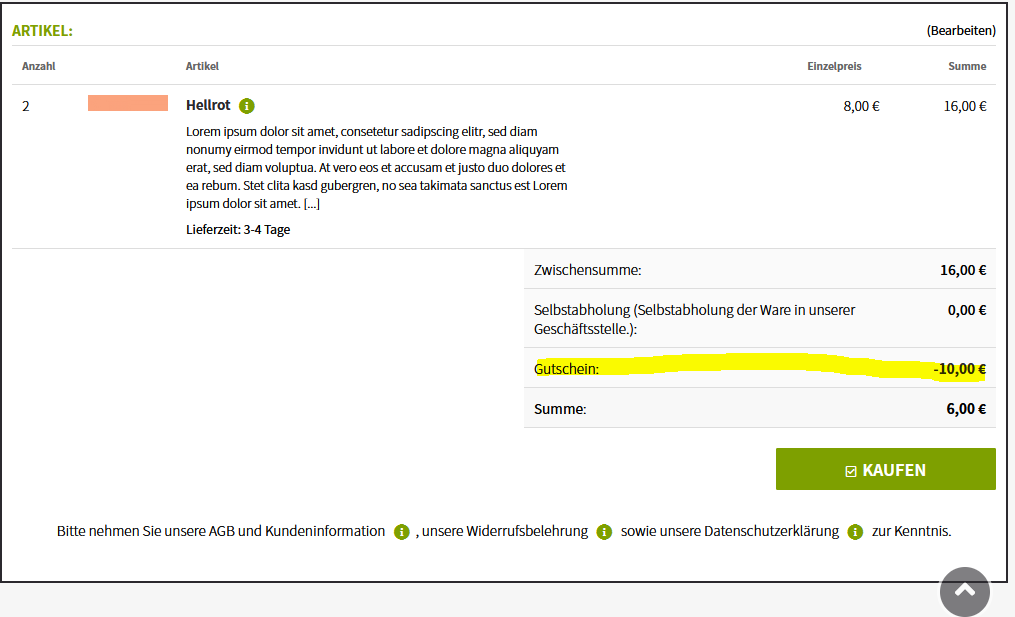Click the Widerrufsbelehrung info icon
The width and height of the screenshot is (1015, 617).
point(604,532)
